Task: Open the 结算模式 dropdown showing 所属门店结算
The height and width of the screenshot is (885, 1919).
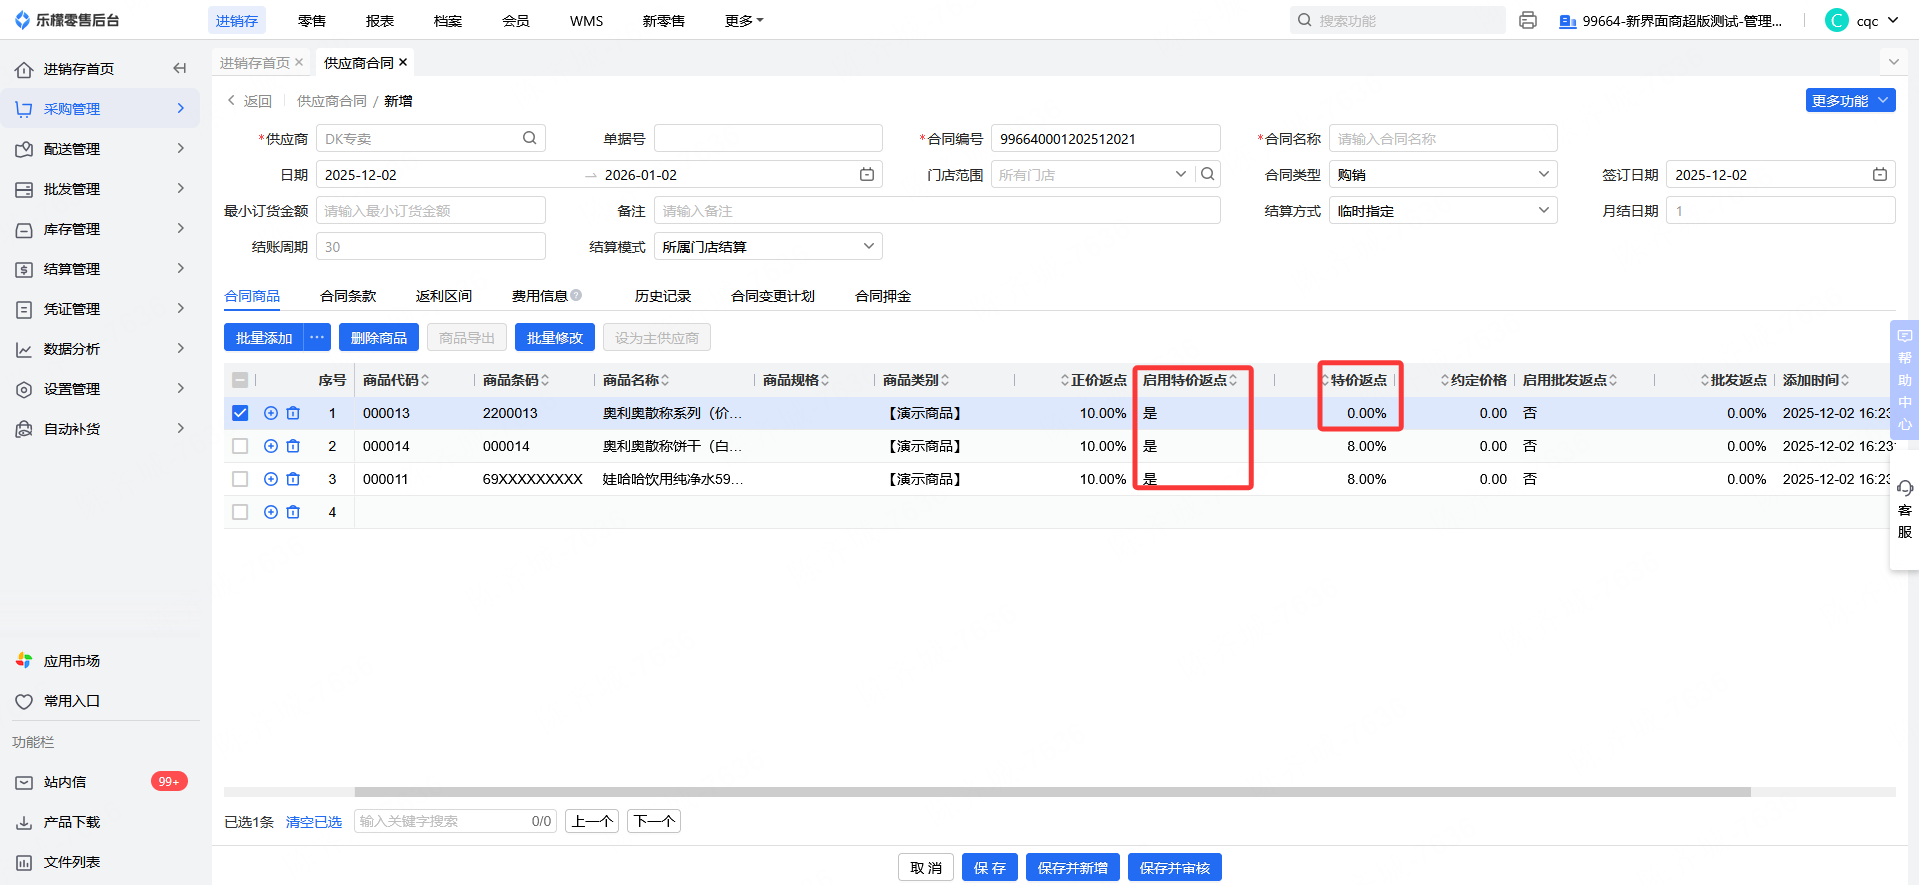Action: tap(768, 246)
